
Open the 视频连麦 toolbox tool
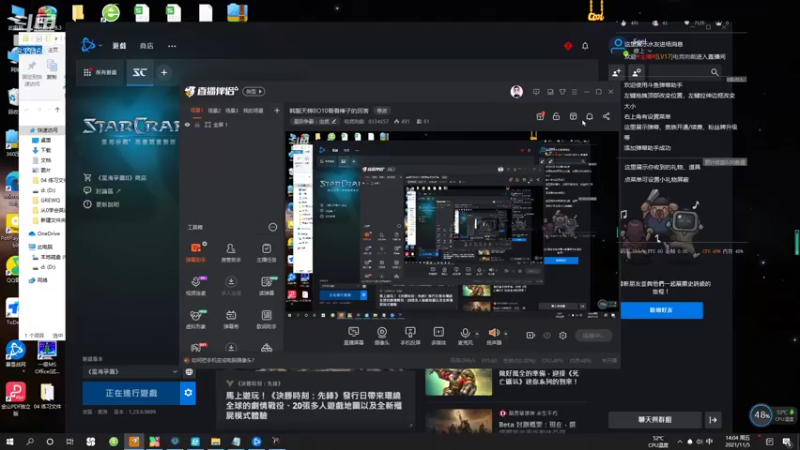click(x=196, y=286)
